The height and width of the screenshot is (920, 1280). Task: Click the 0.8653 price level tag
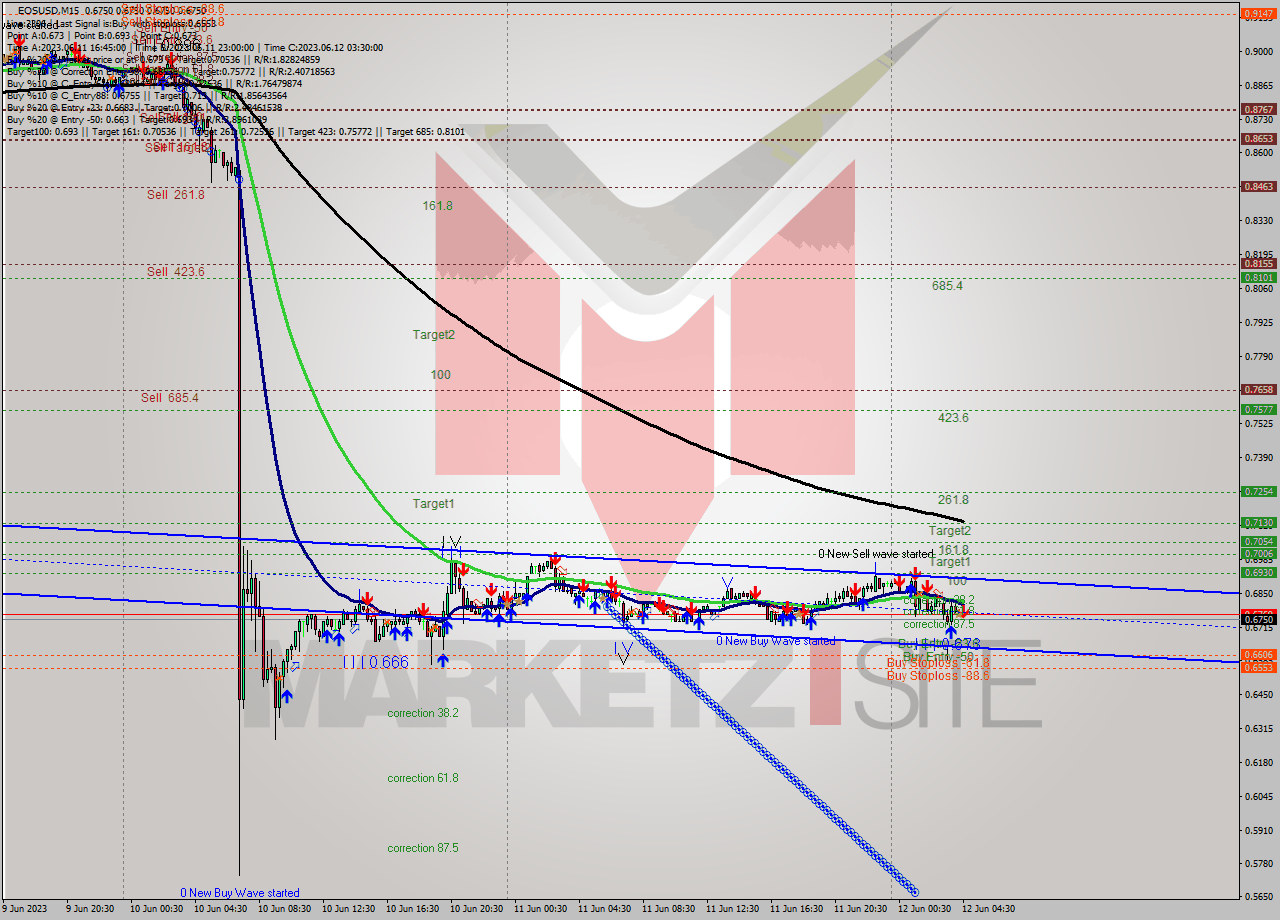coord(1258,139)
